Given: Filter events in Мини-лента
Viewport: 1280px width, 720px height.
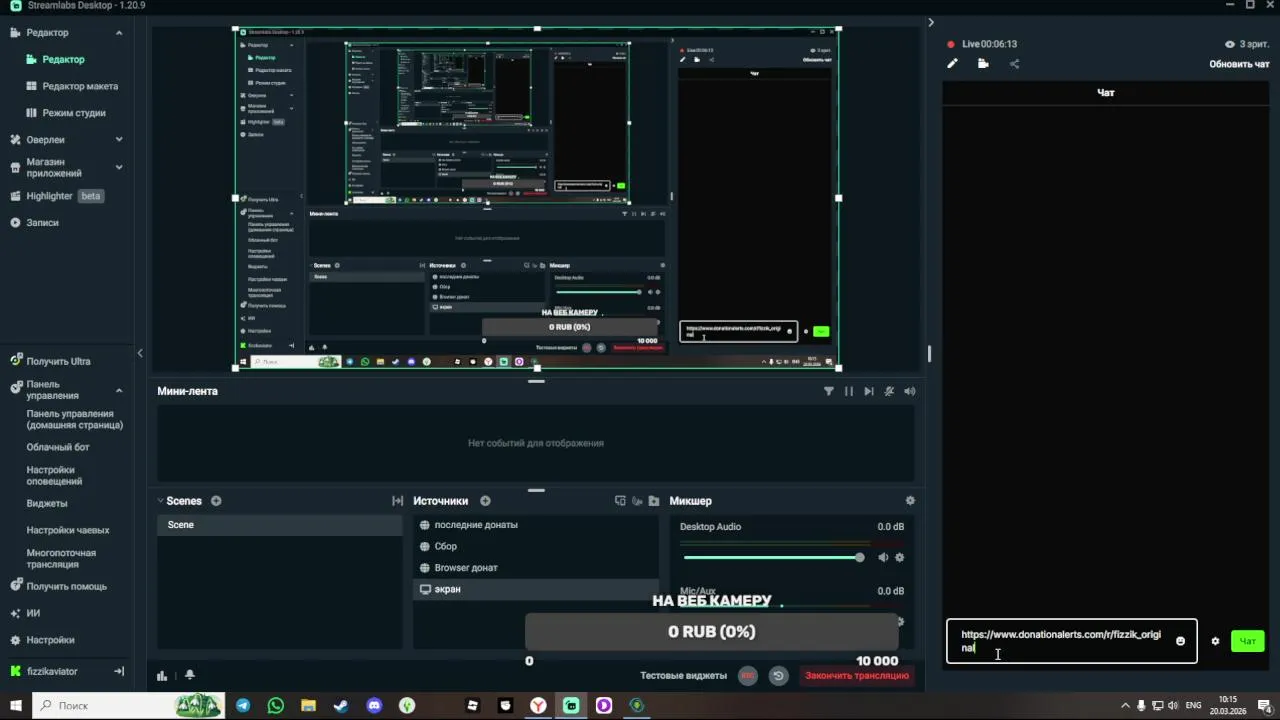Looking at the screenshot, I should (829, 391).
